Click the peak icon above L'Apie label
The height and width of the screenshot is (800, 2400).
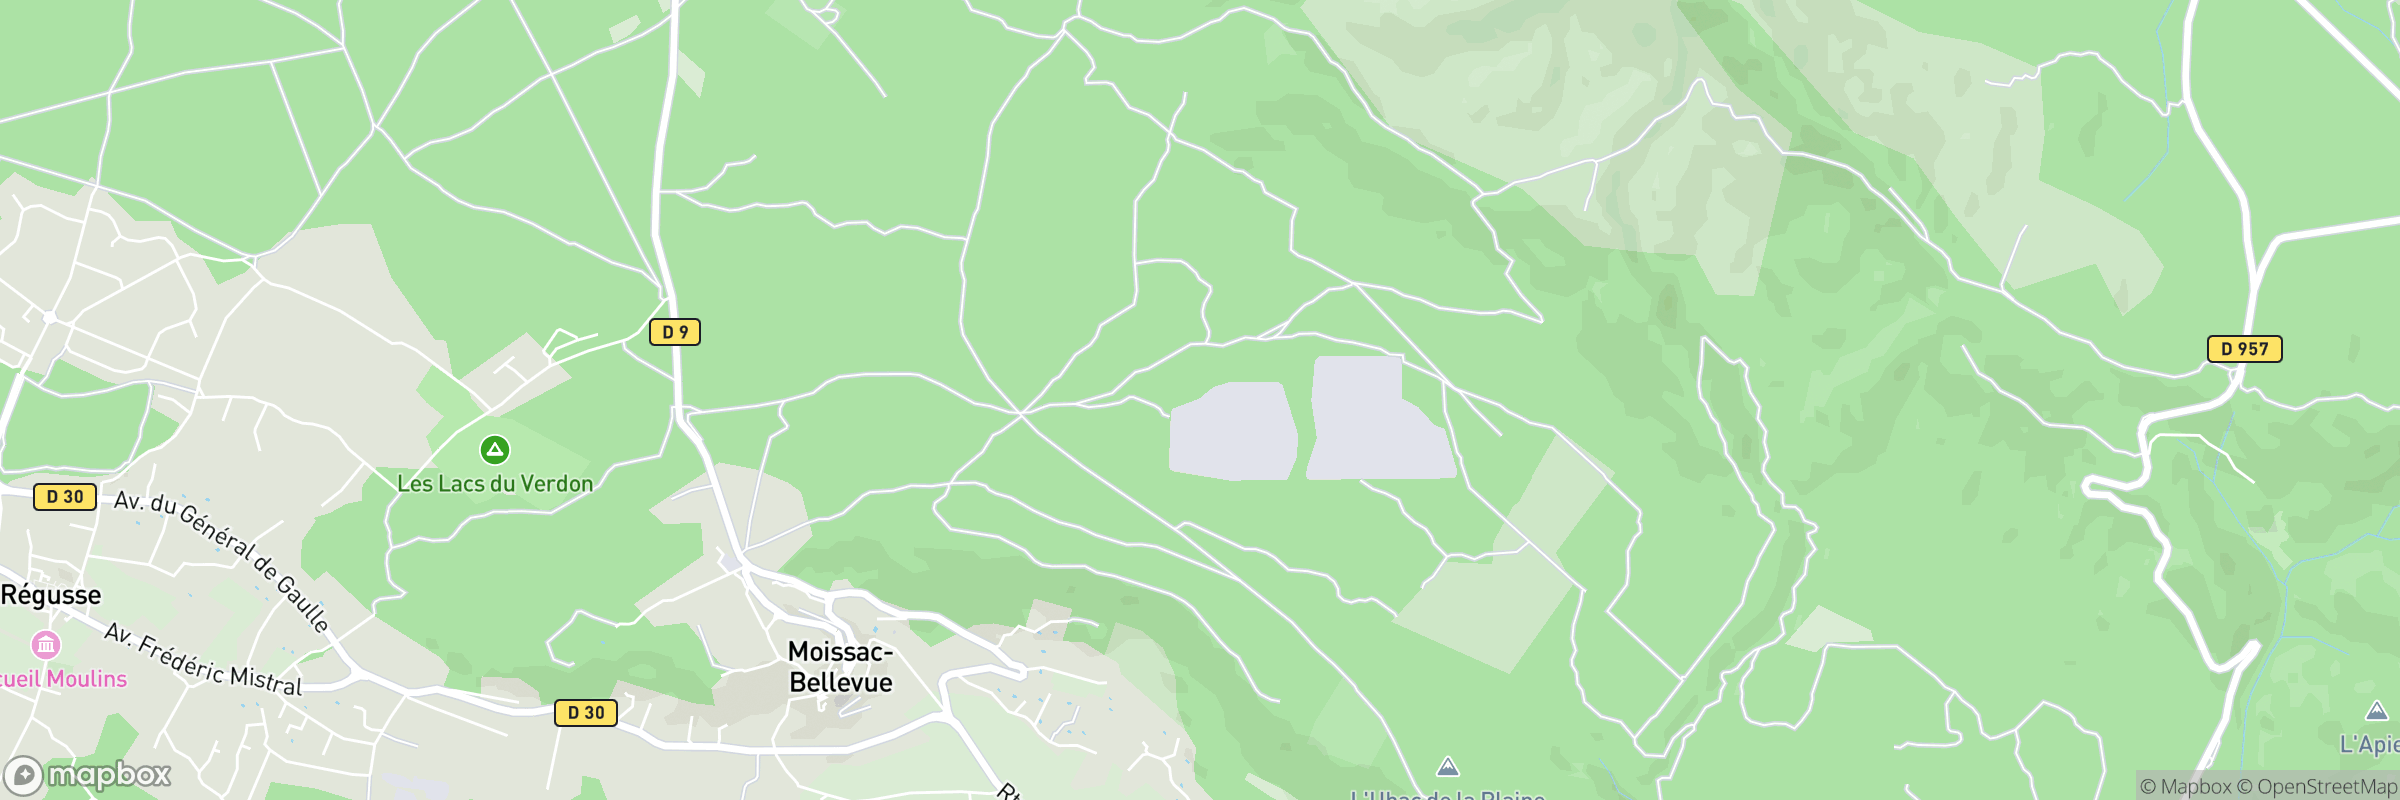[x=2377, y=712]
